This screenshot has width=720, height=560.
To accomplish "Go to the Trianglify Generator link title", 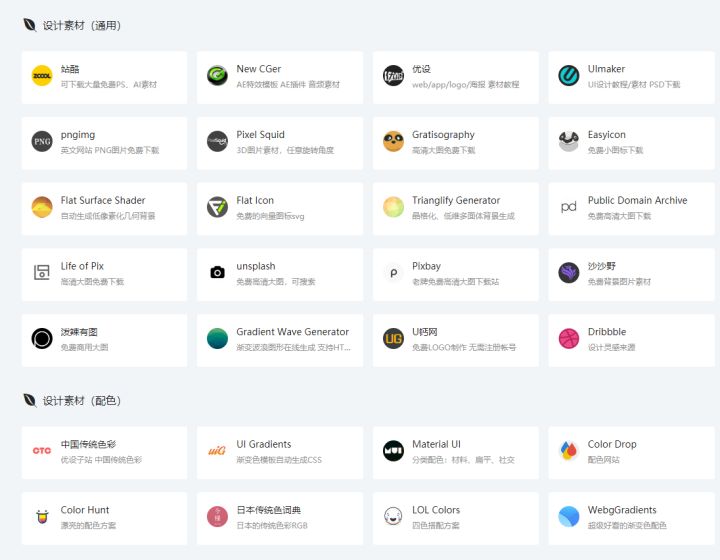I will (456, 201).
